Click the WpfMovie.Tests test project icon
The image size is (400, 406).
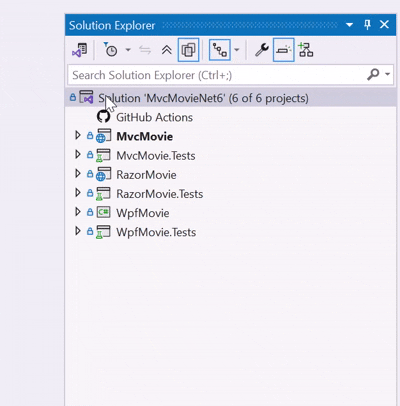tap(103, 232)
